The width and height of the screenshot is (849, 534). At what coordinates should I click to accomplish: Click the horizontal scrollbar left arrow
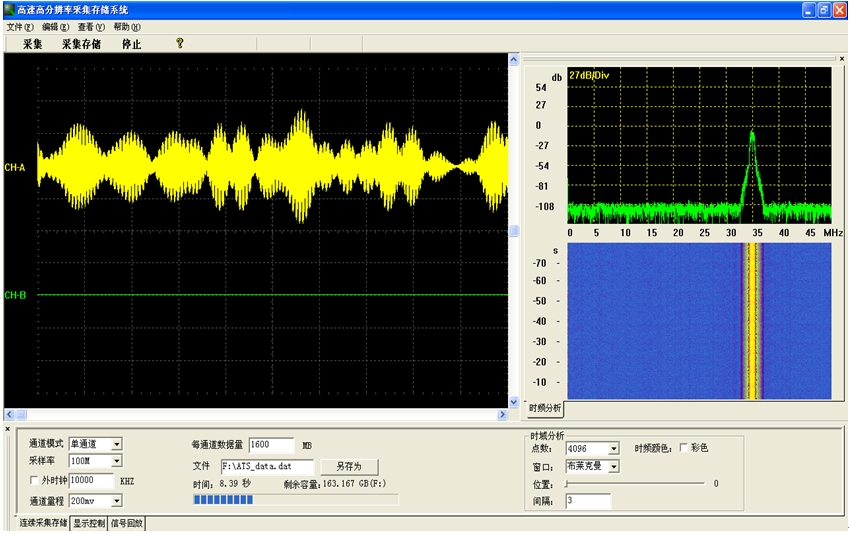pyautogui.click(x=9, y=414)
